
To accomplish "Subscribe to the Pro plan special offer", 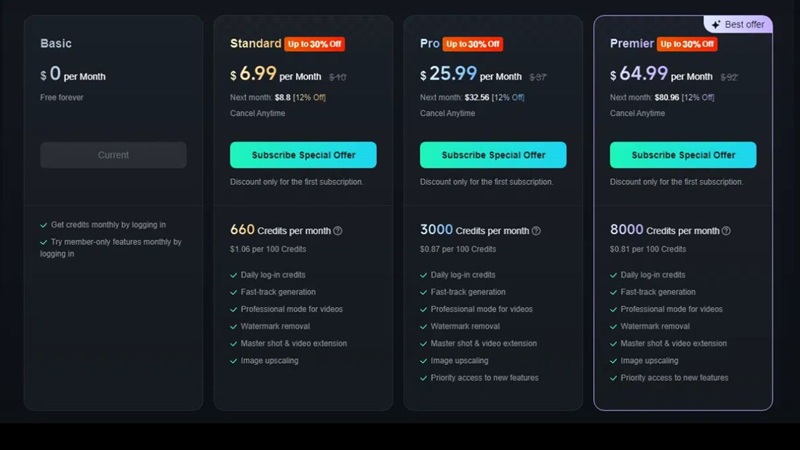I will click(493, 155).
